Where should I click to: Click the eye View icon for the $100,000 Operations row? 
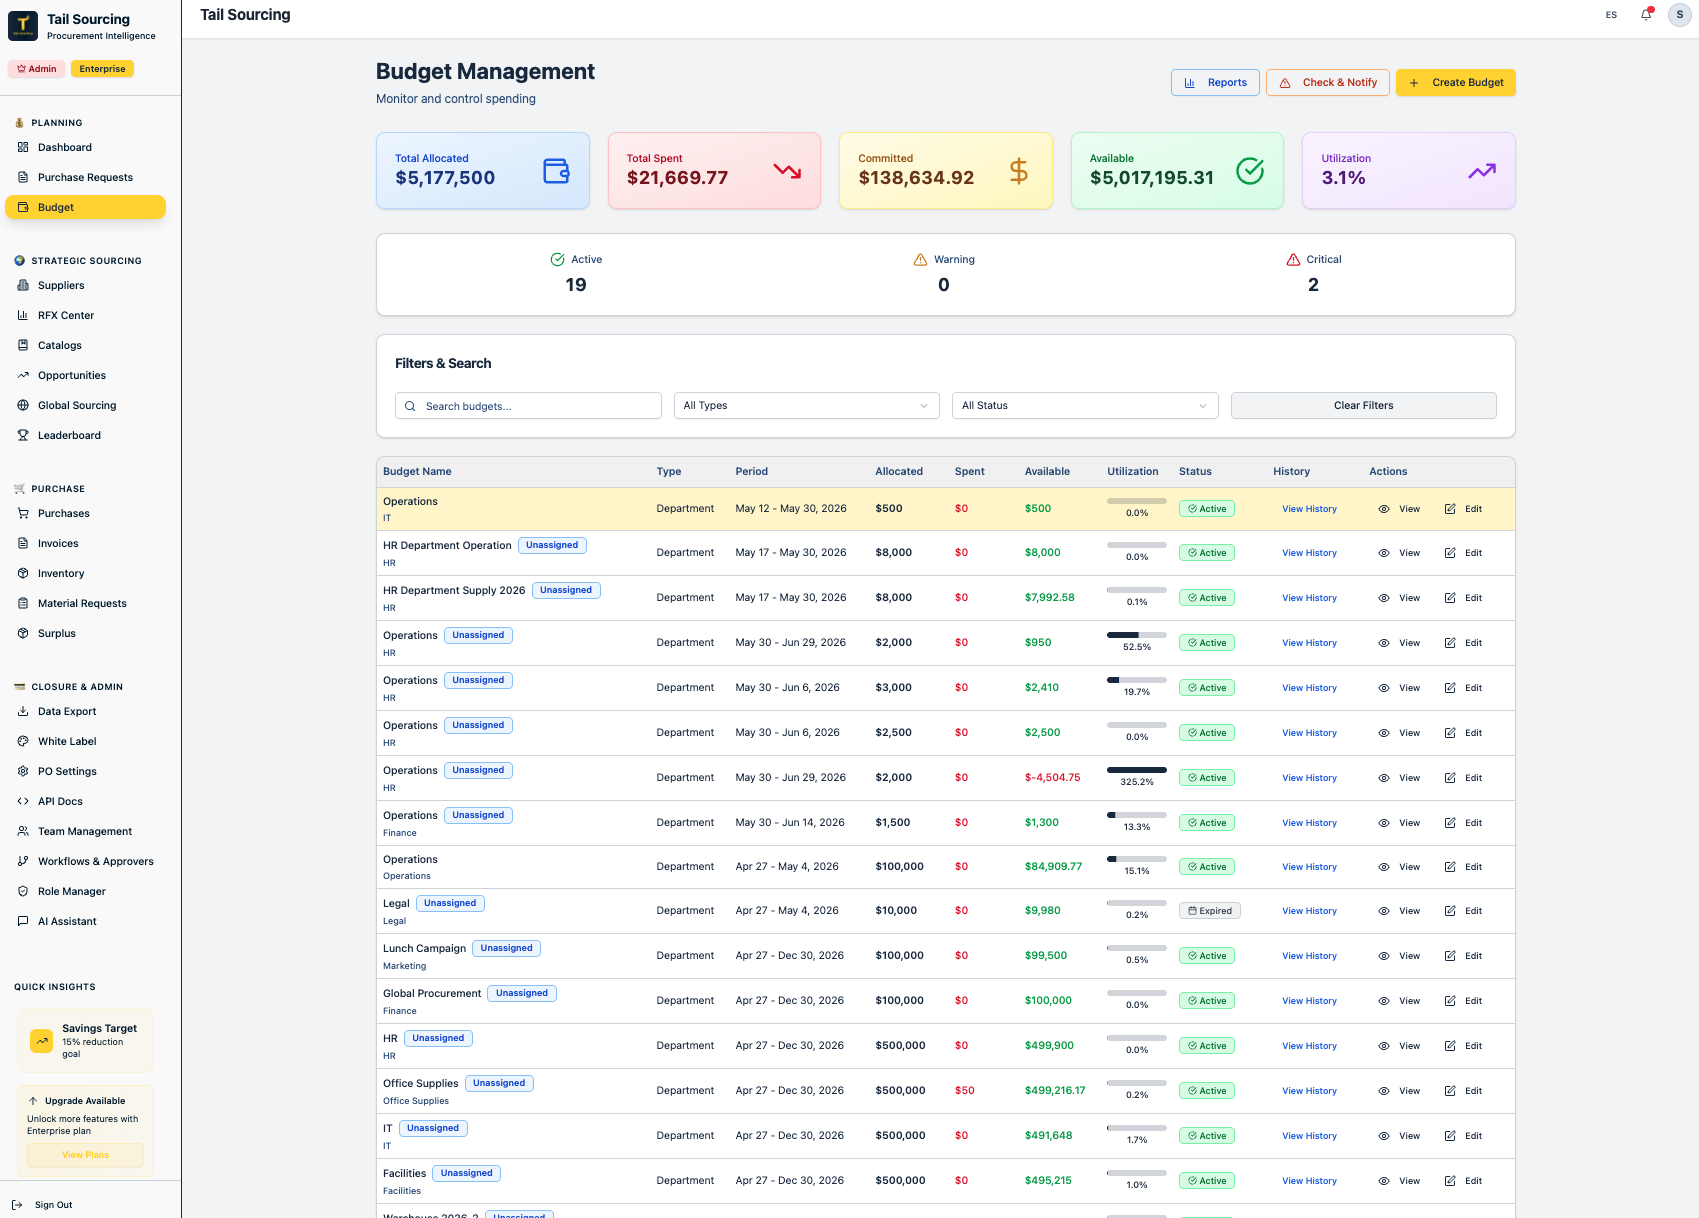tap(1384, 867)
